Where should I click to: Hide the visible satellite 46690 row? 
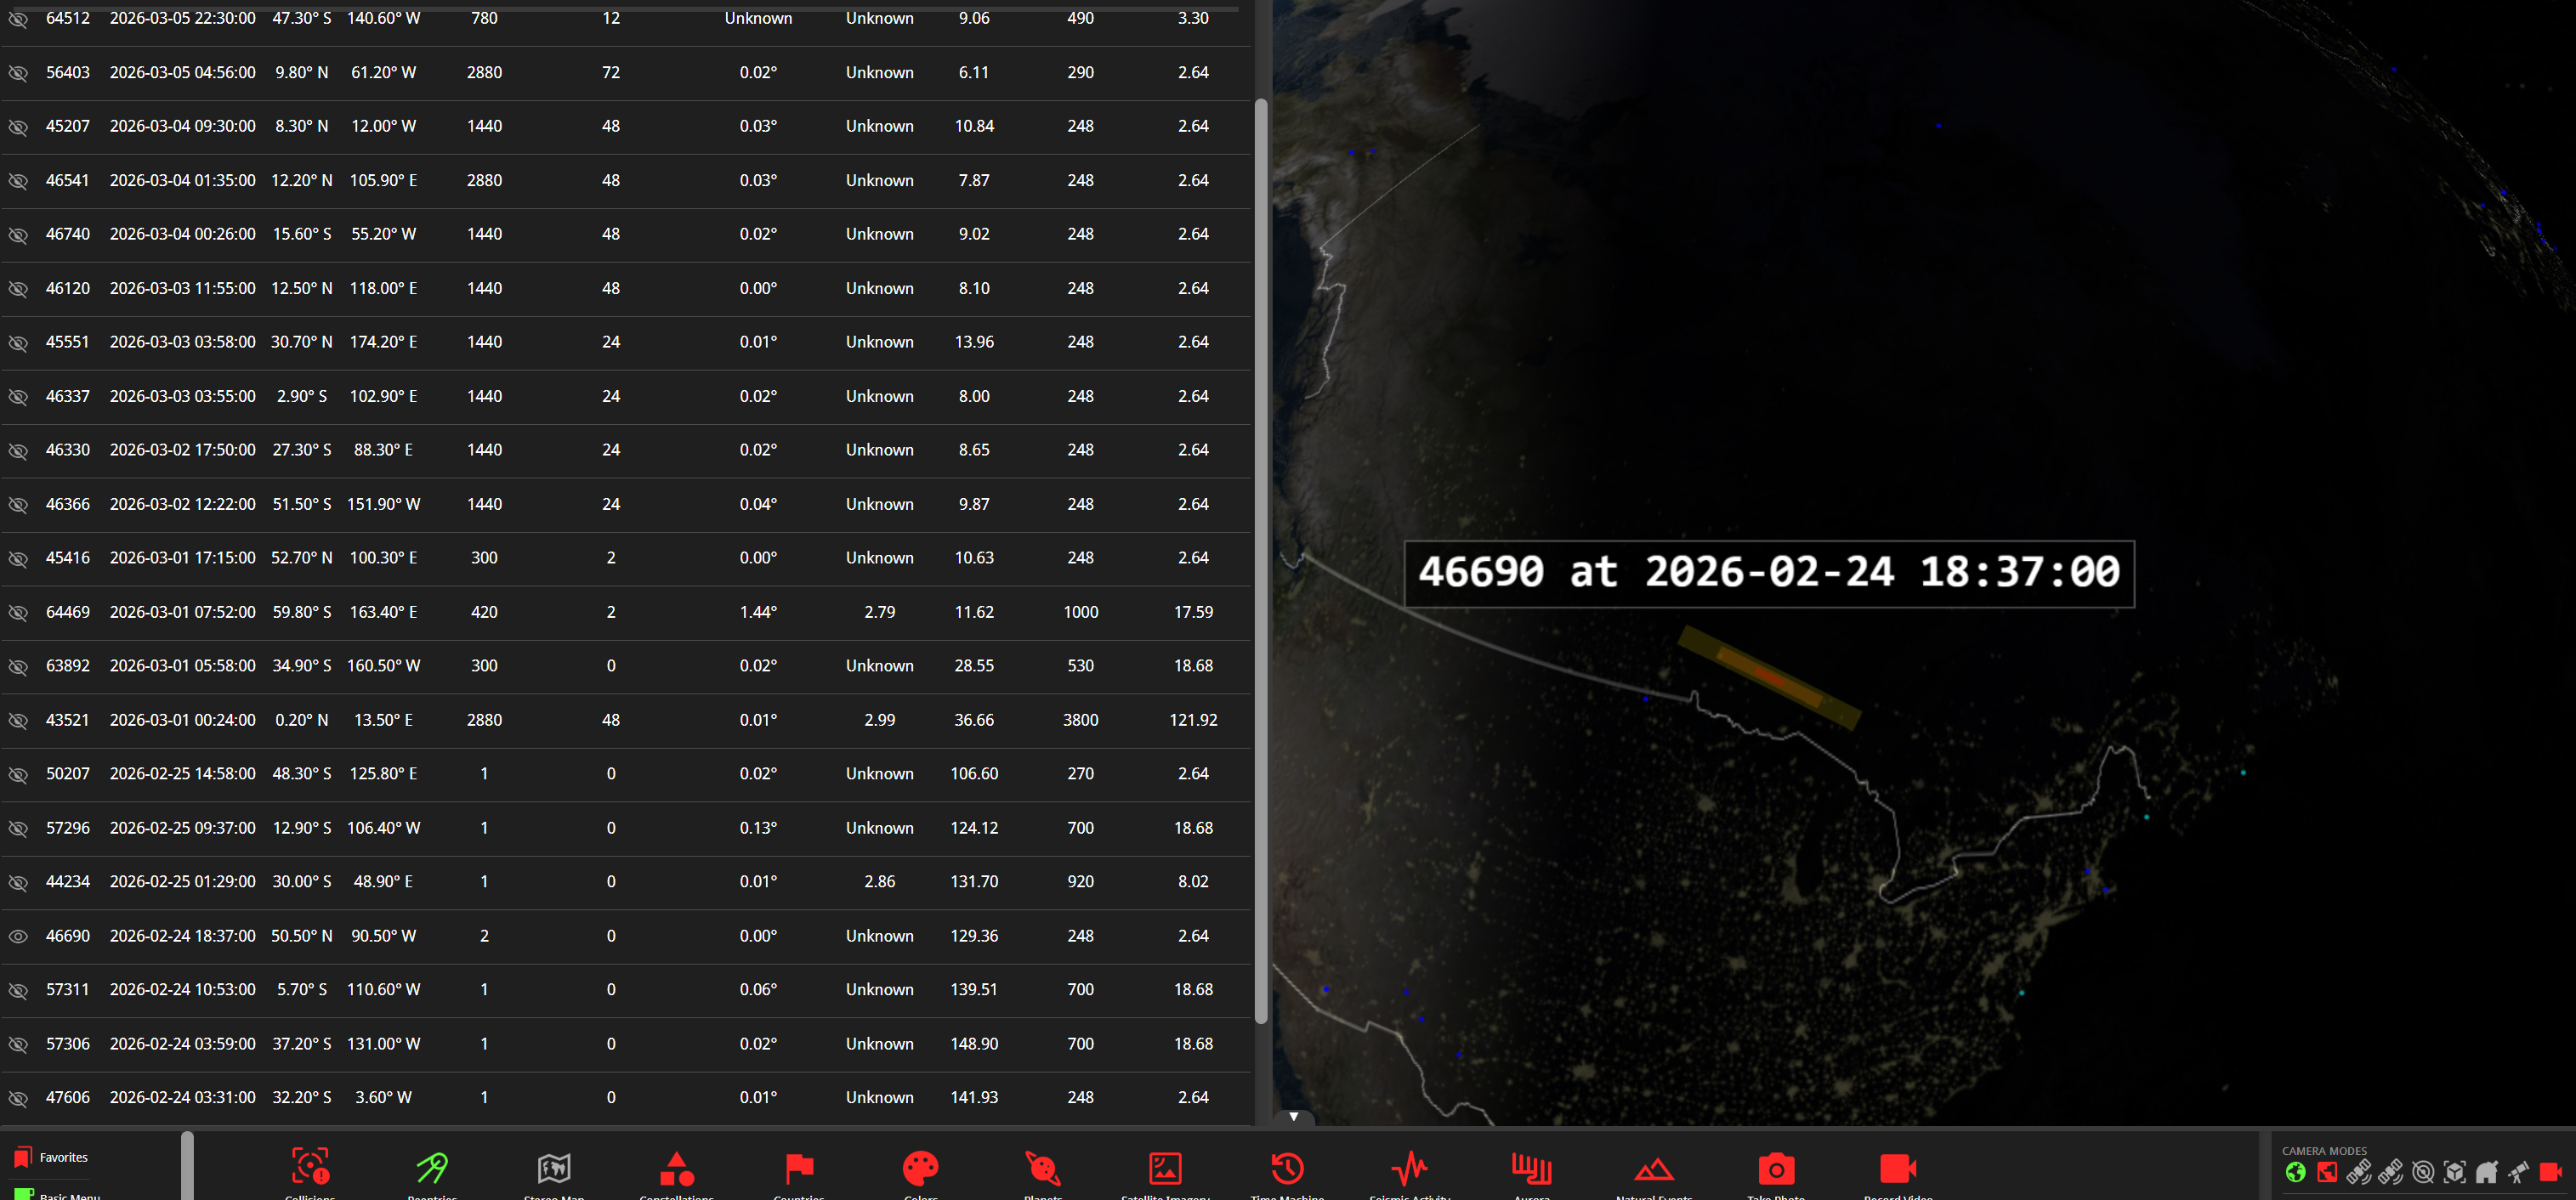(x=18, y=937)
